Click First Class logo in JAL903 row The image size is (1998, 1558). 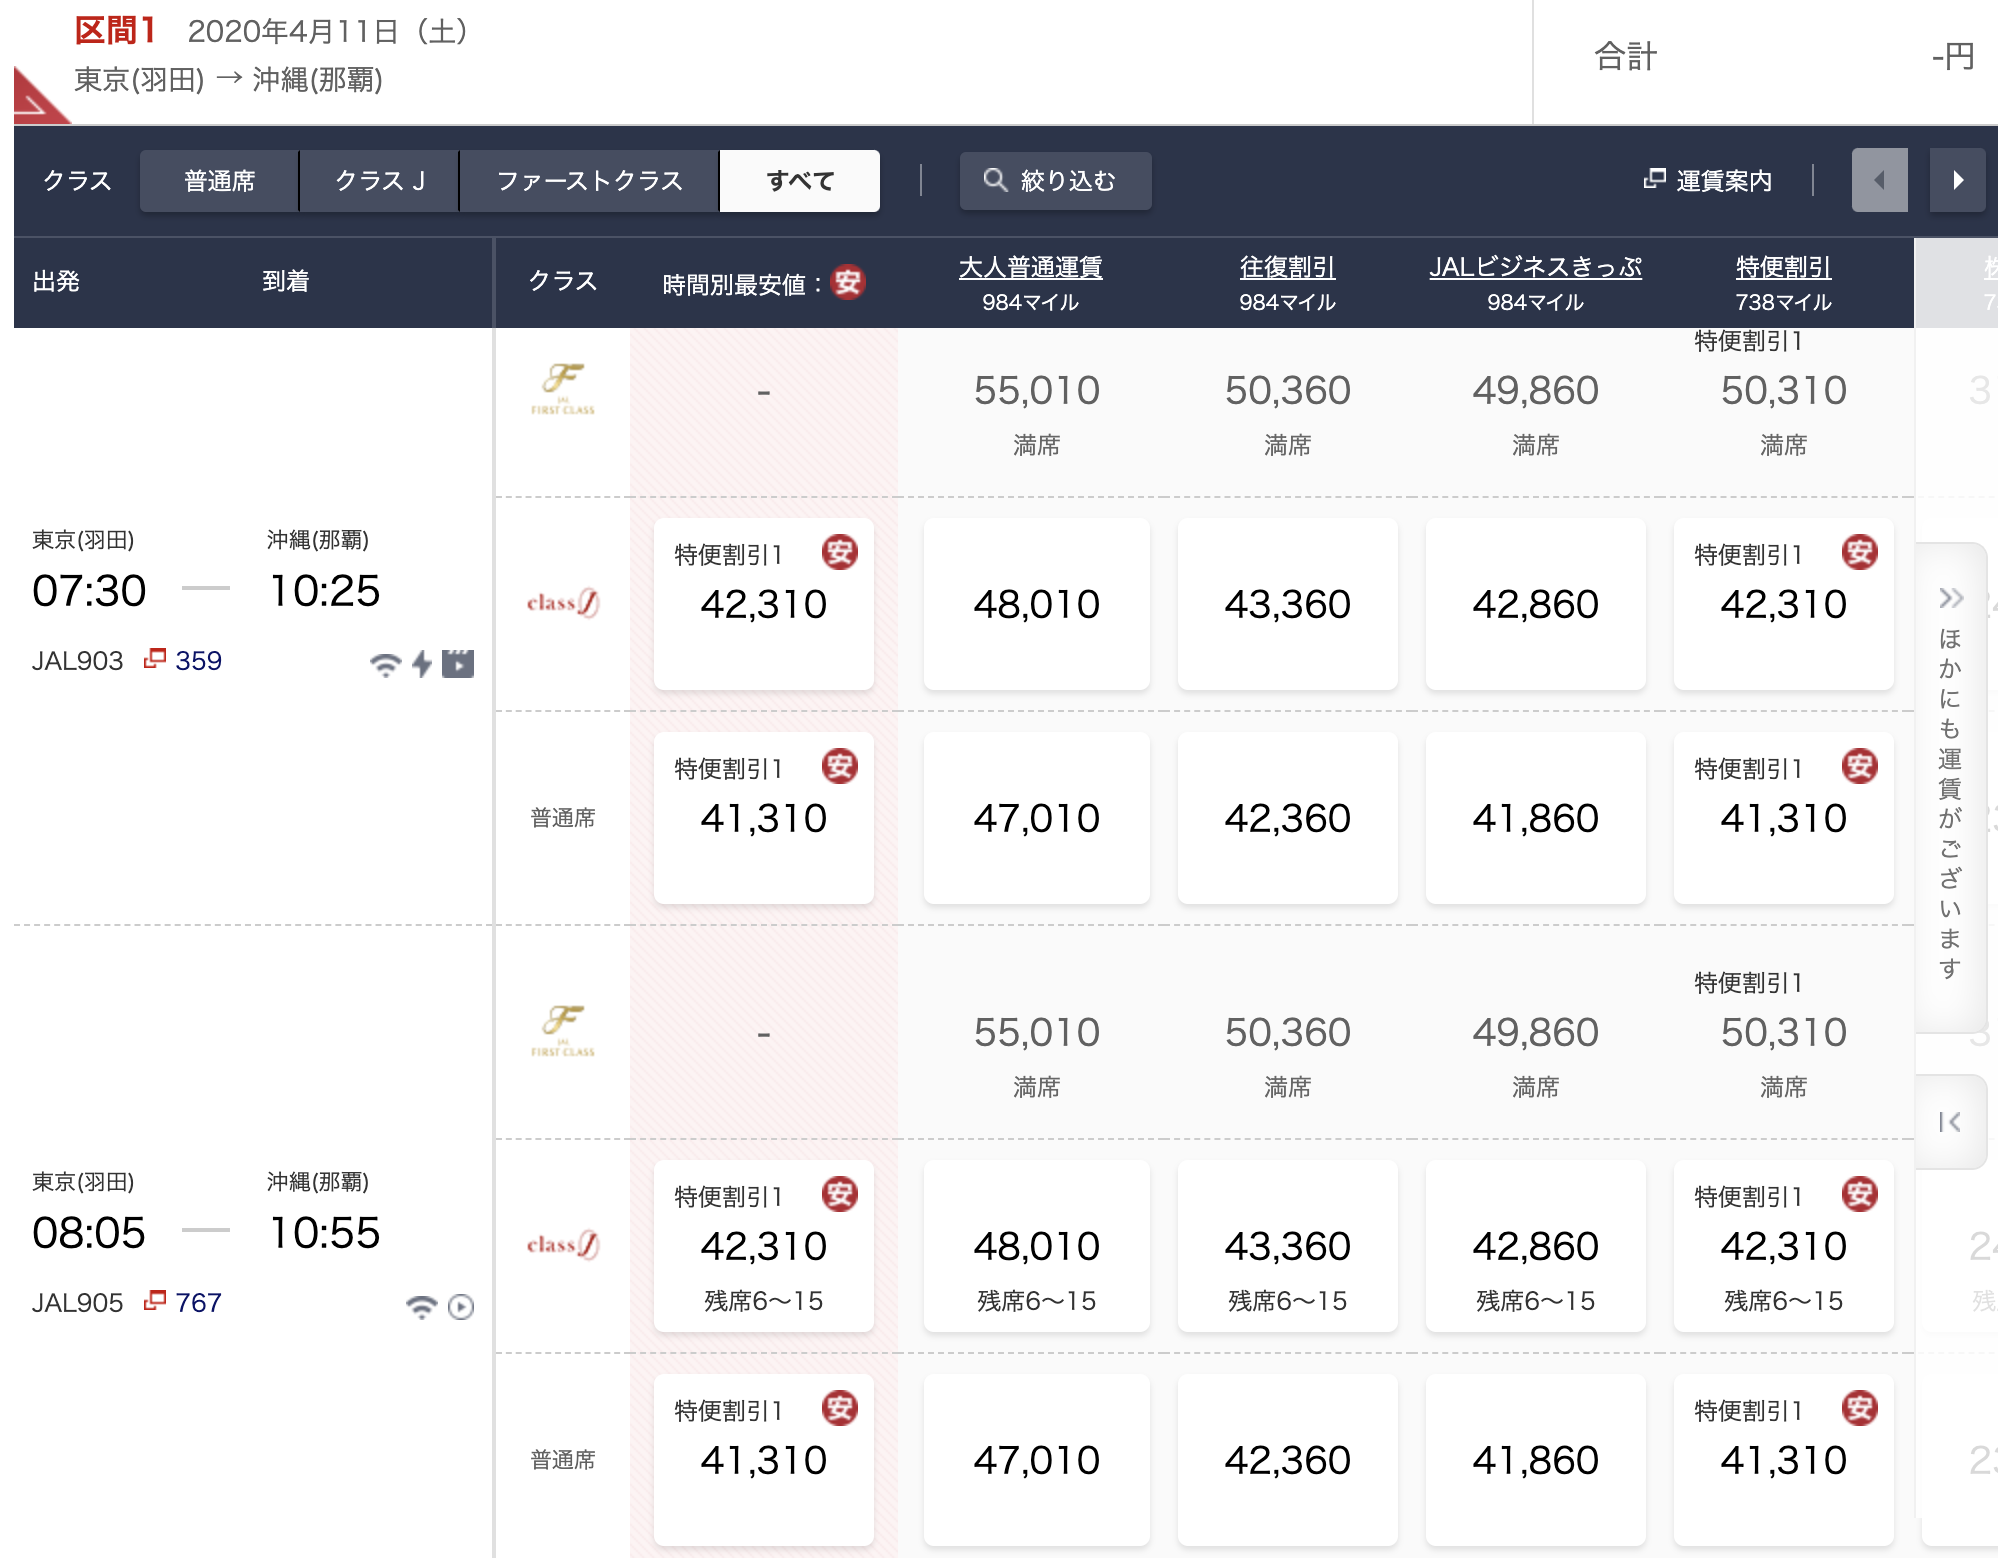click(563, 389)
